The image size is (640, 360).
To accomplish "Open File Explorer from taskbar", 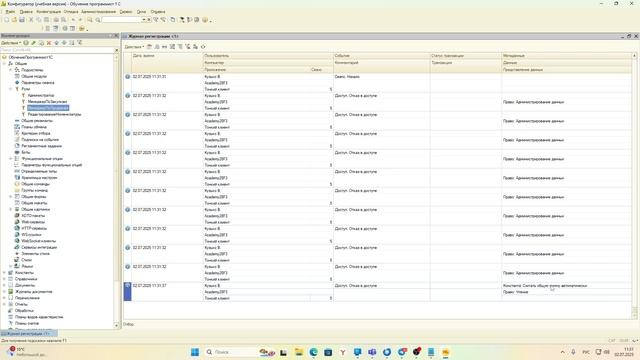I will tap(299, 352).
